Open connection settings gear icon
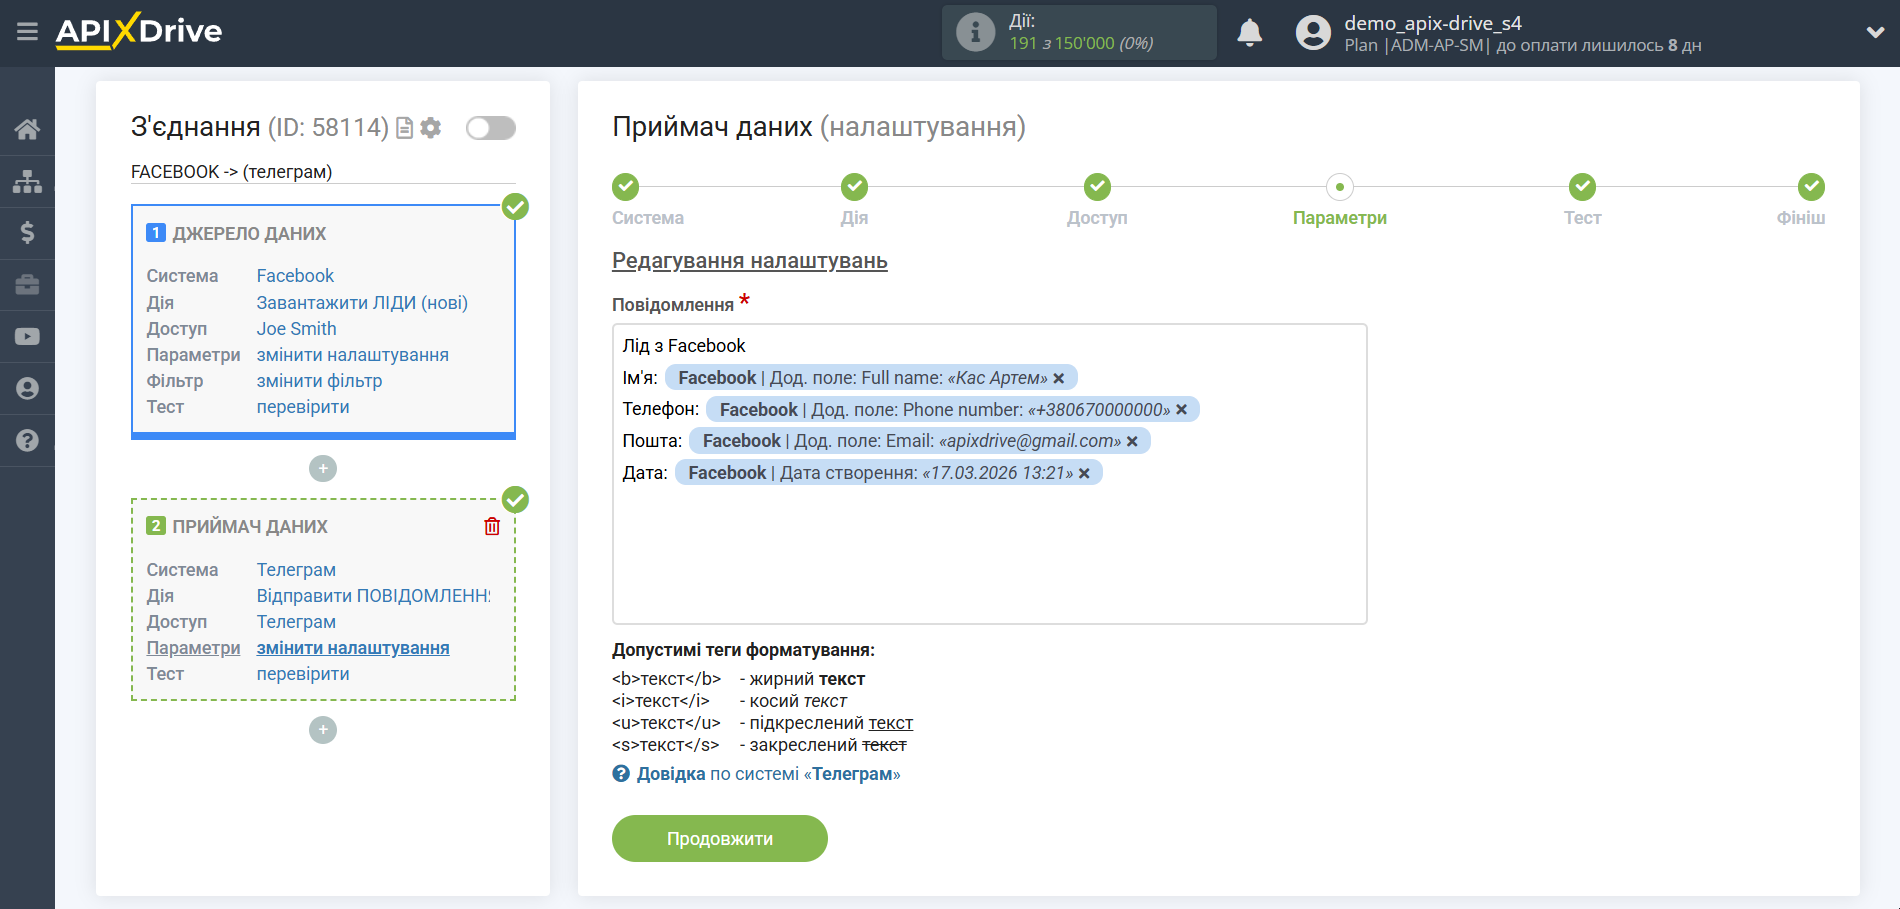Viewport: 1900px width, 909px height. tap(431, 128)
